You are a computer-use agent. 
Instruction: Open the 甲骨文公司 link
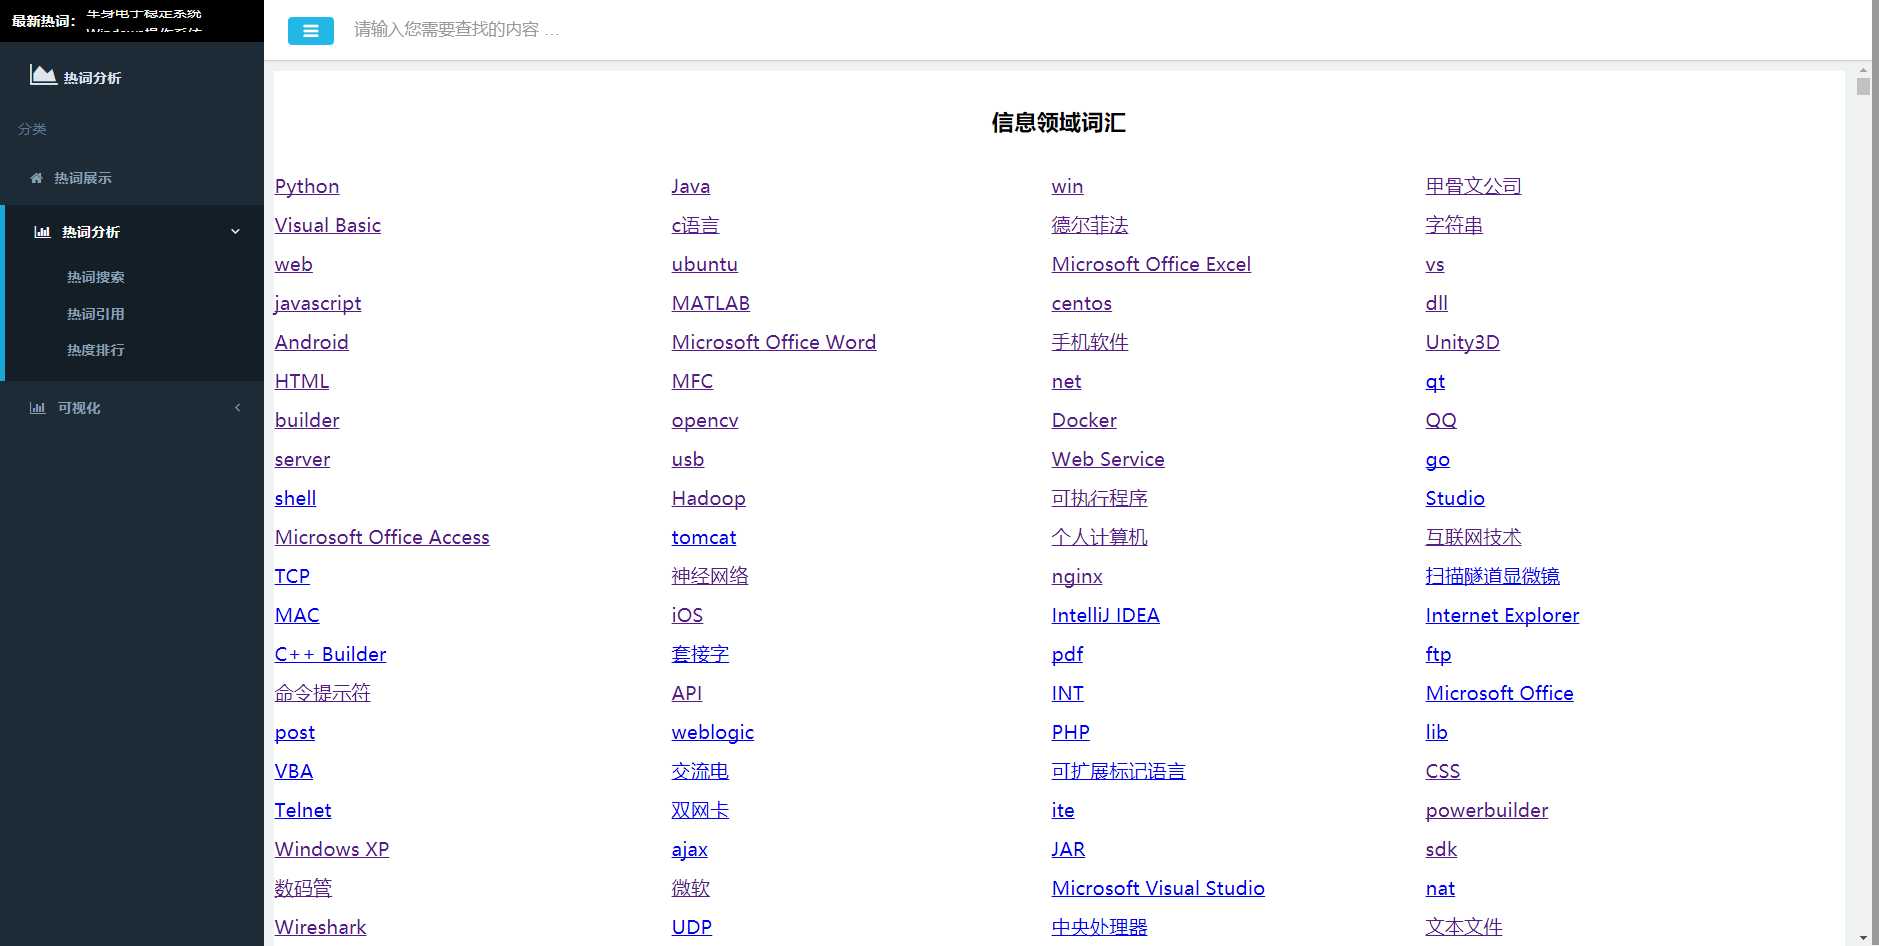click(1474, 186)
